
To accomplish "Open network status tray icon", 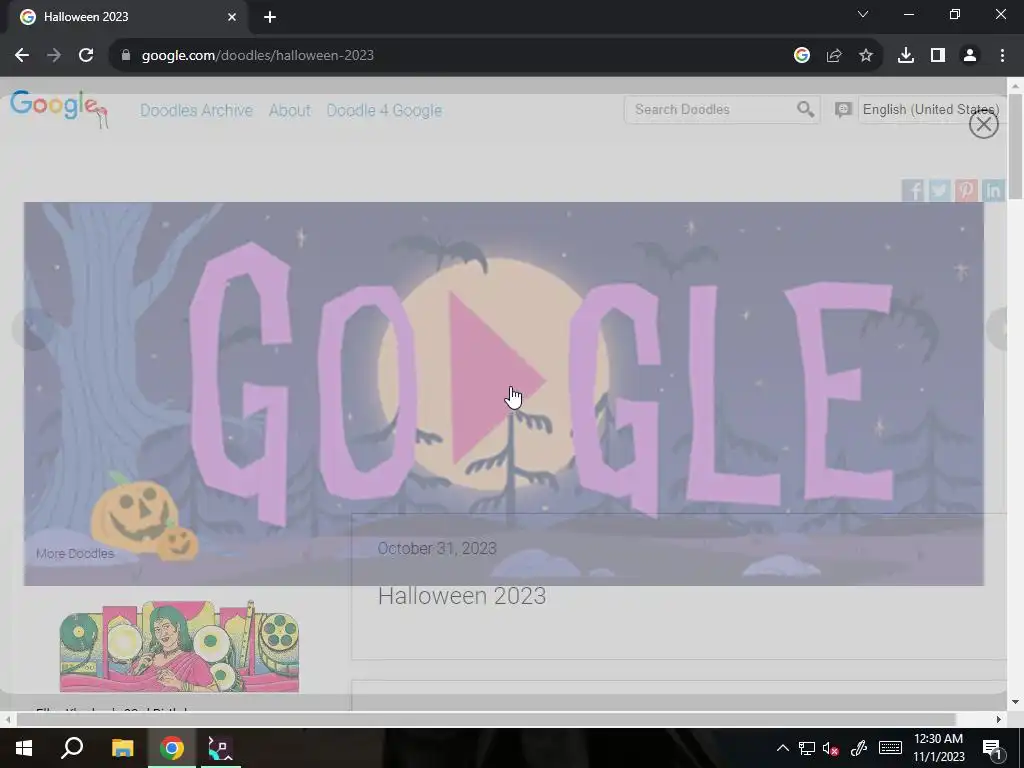I will click(x=807, y=748).
